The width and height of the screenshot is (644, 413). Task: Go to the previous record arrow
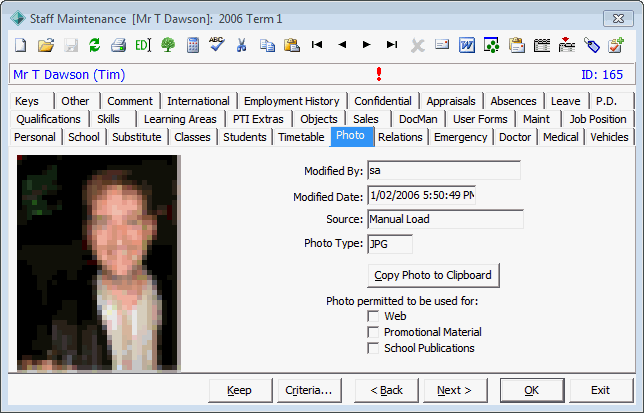(x=342, y=44)
